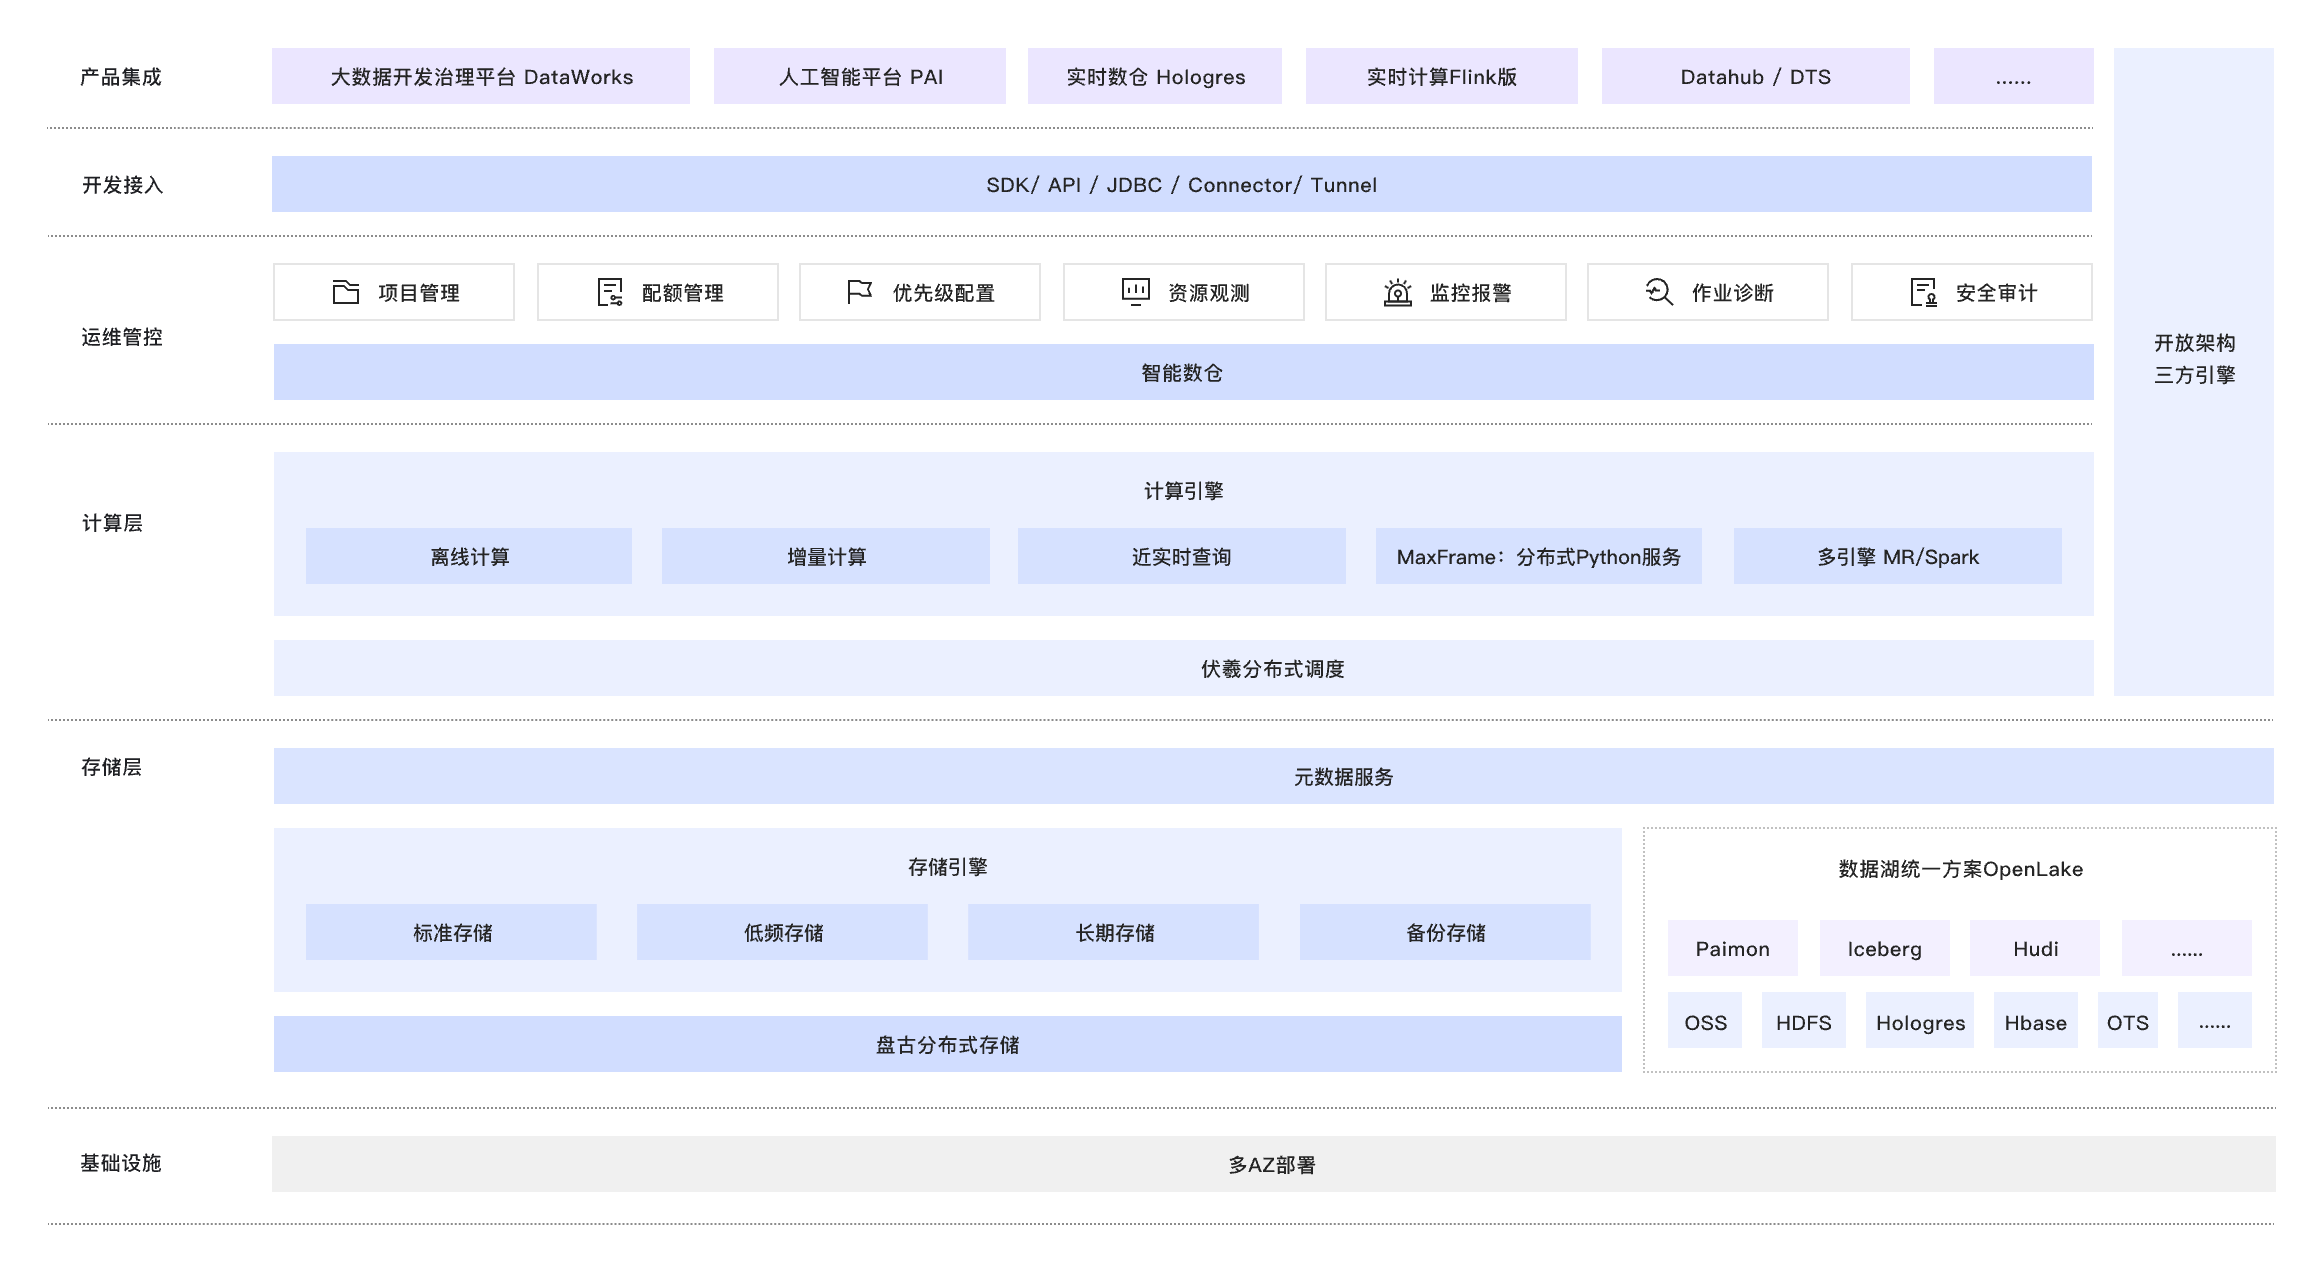Select the Hologres box in OpenLake section
Image resolution: width=2320 pixels, height=1264 pixels.
(1920, 1020)
